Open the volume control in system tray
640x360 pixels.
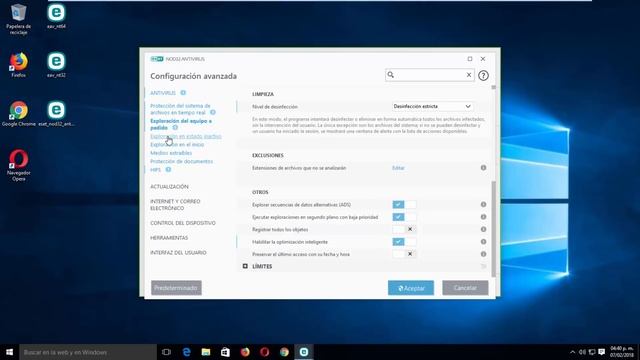pos(582,352)
